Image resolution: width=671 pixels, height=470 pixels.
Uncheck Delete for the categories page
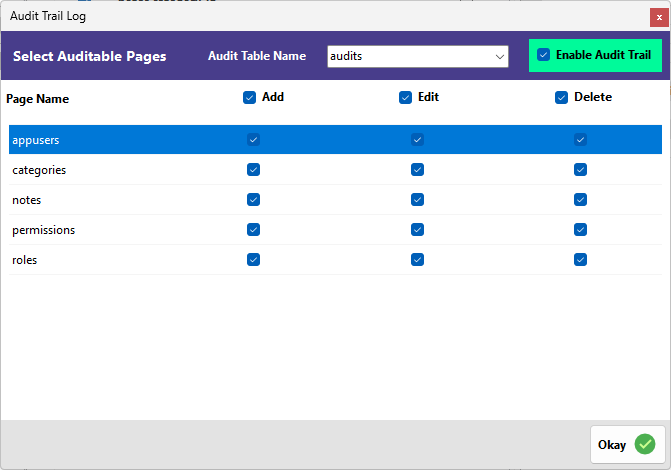coord(580,170)
